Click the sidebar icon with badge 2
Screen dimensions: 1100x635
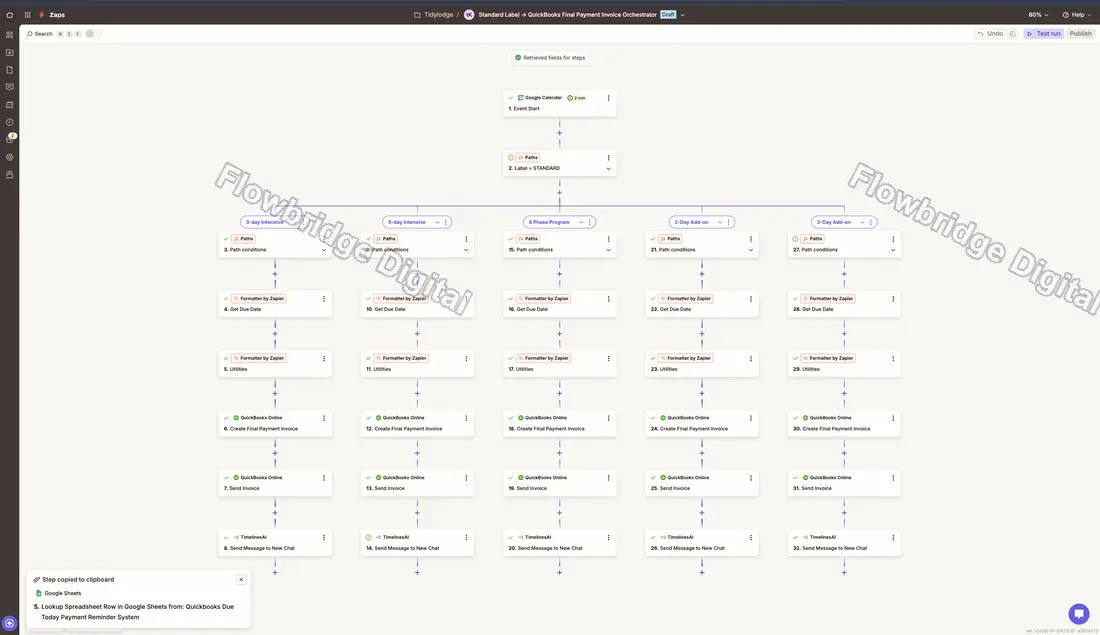[x=10, y=139]
